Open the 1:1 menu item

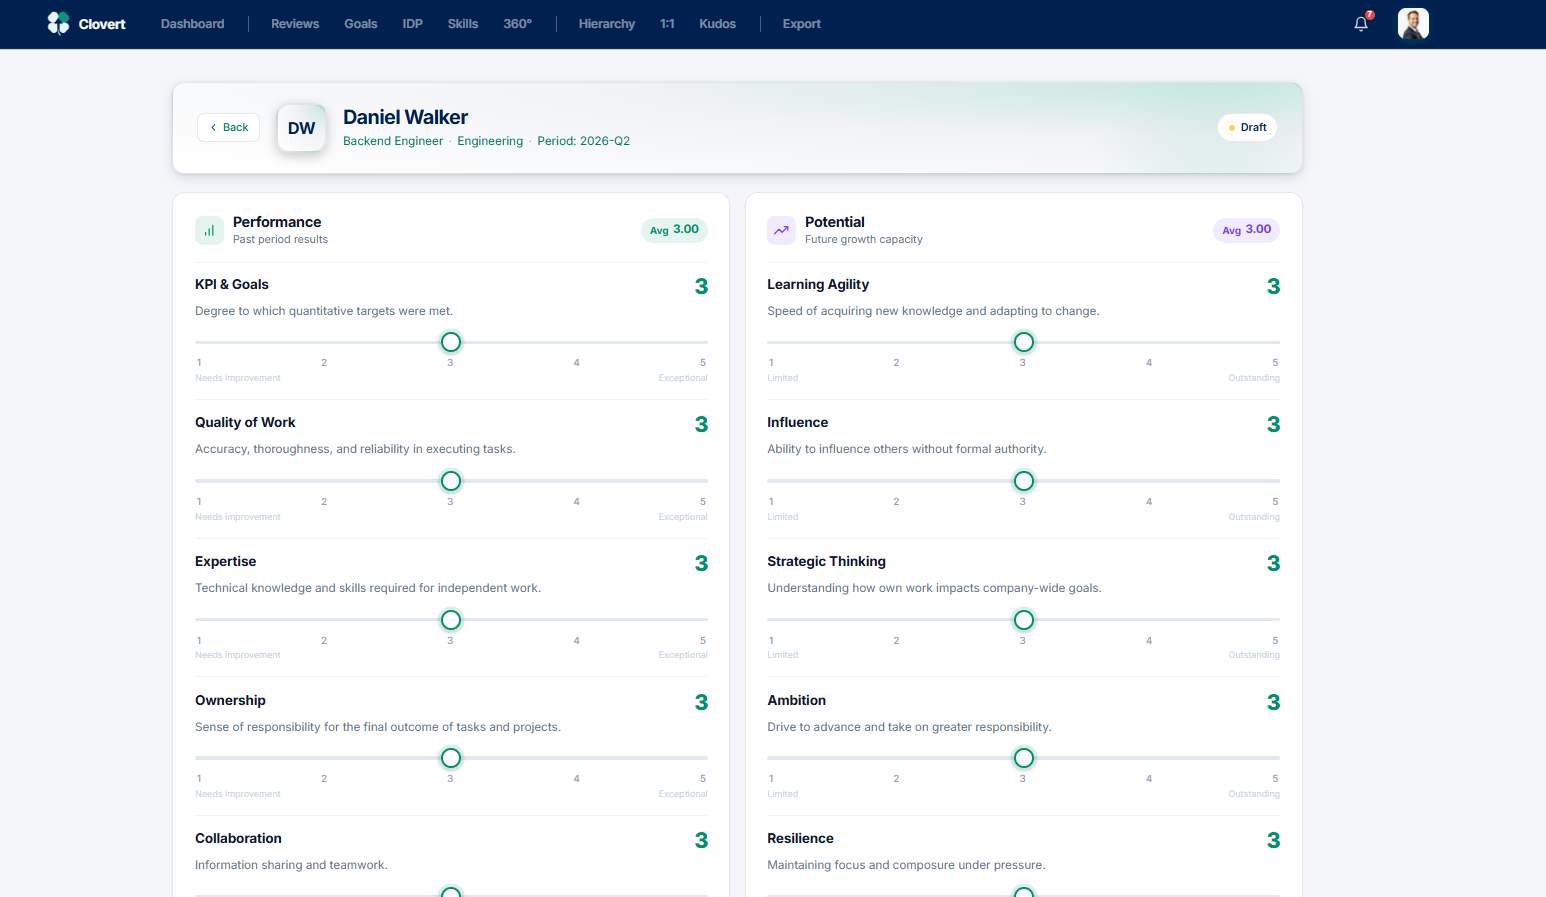[667, 24]
